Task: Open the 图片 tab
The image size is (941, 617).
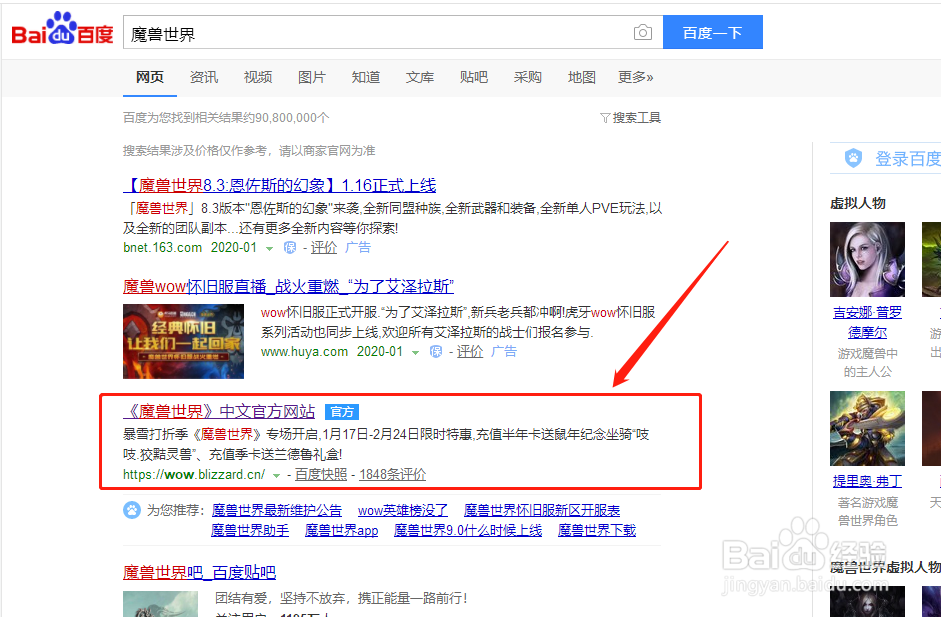Action: pos(311,77)
